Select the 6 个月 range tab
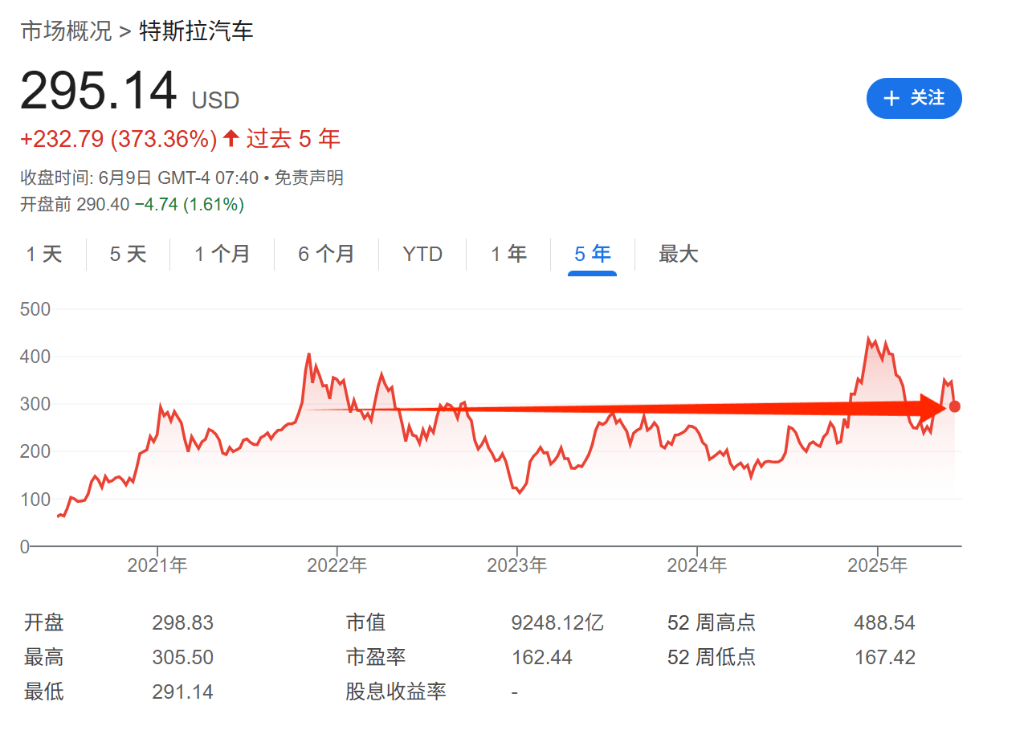The image size is (1024, 733). [327, 254]
